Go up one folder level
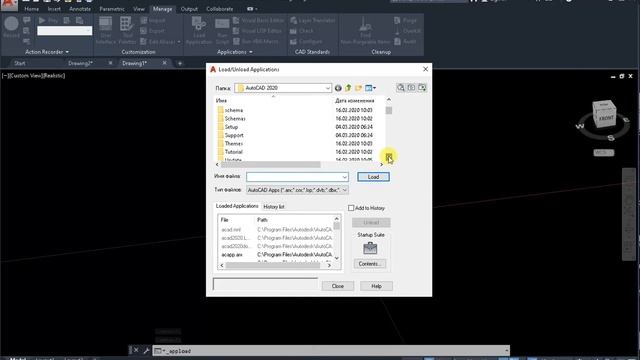 pyautogui.click(x=348, y=88)
